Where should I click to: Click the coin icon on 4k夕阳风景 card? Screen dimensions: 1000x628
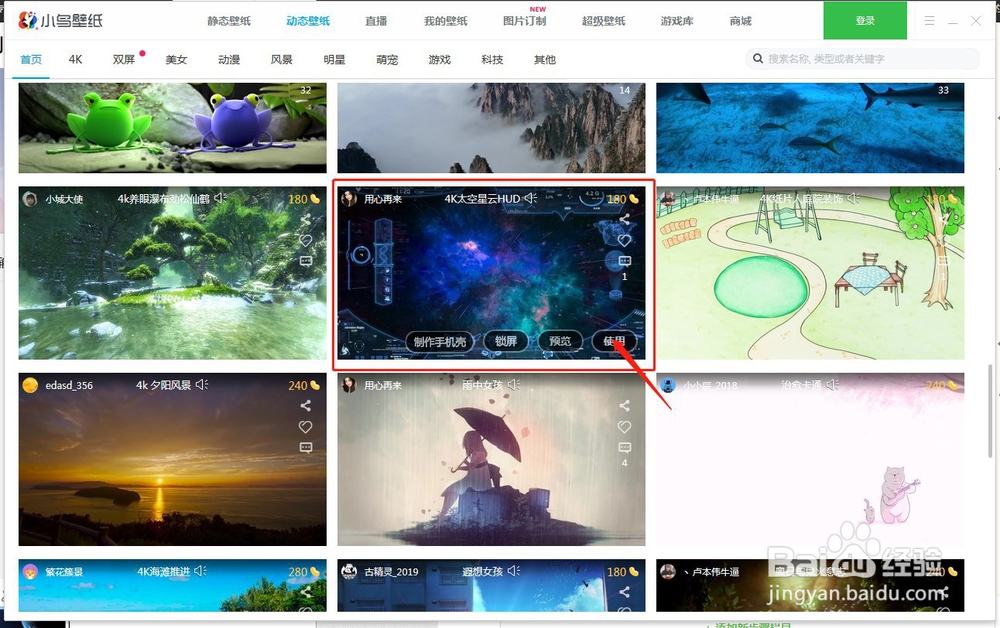(314, 385)
